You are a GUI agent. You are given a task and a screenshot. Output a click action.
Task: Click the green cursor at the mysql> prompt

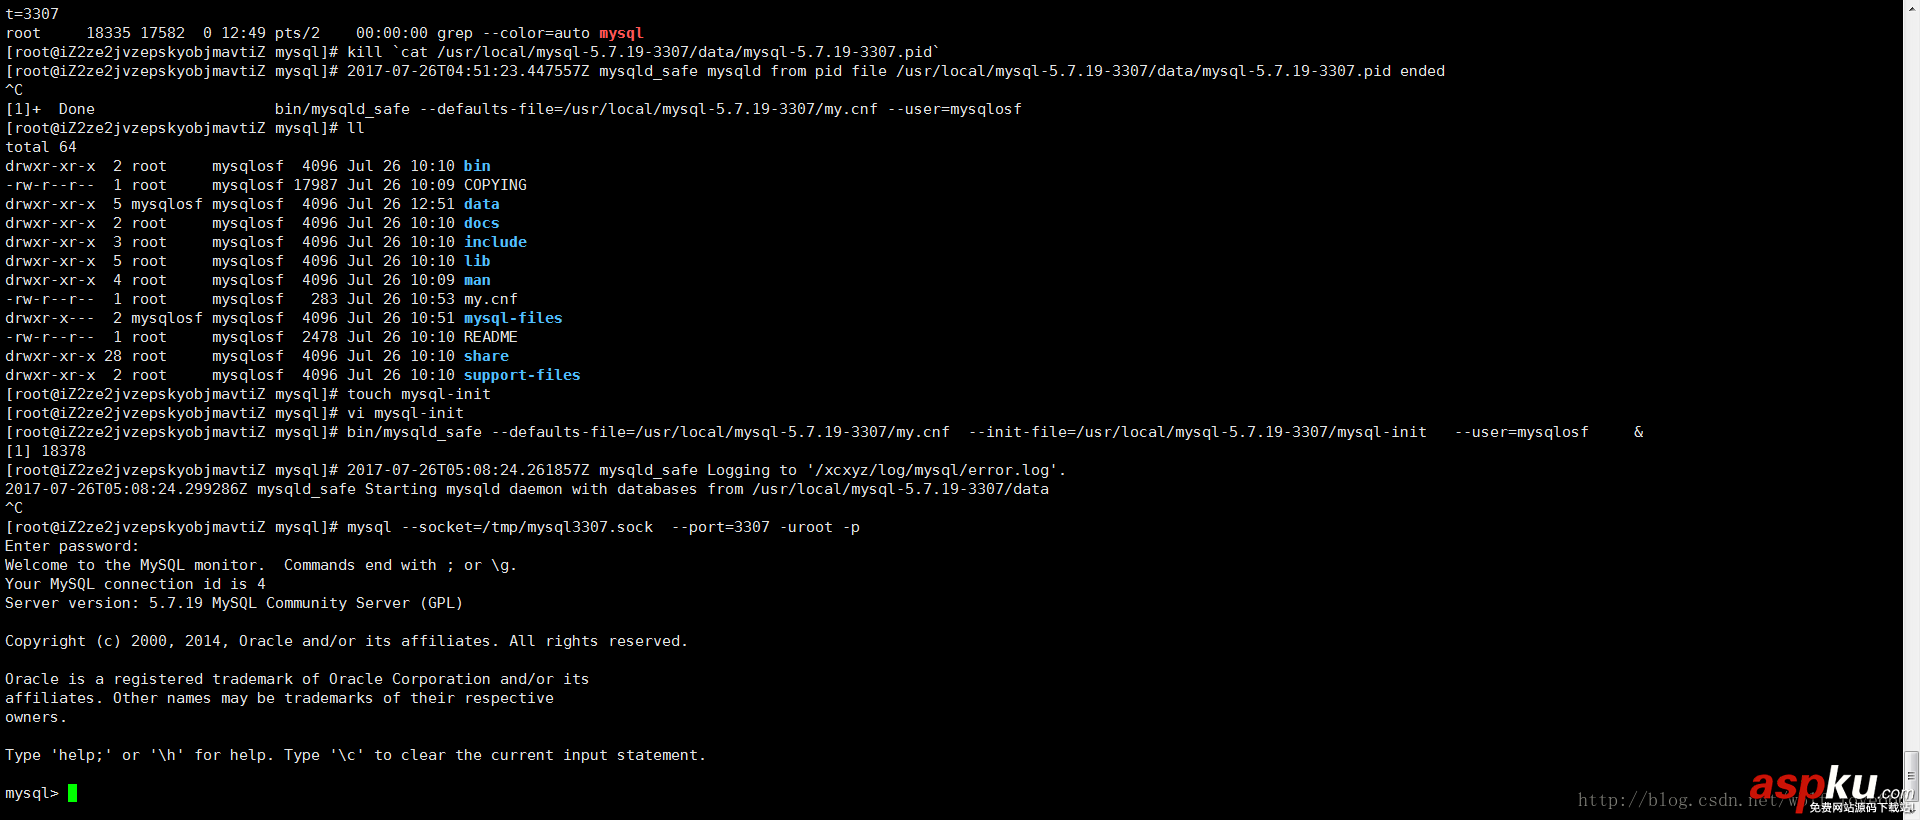72,793
